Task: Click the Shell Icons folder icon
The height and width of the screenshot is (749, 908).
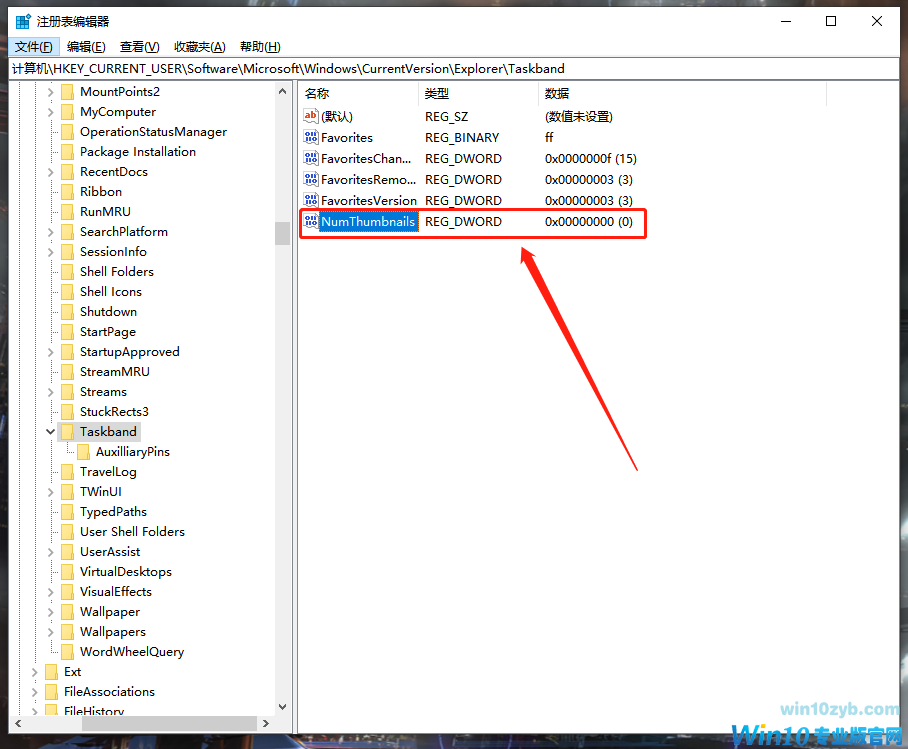Action: 68,292
